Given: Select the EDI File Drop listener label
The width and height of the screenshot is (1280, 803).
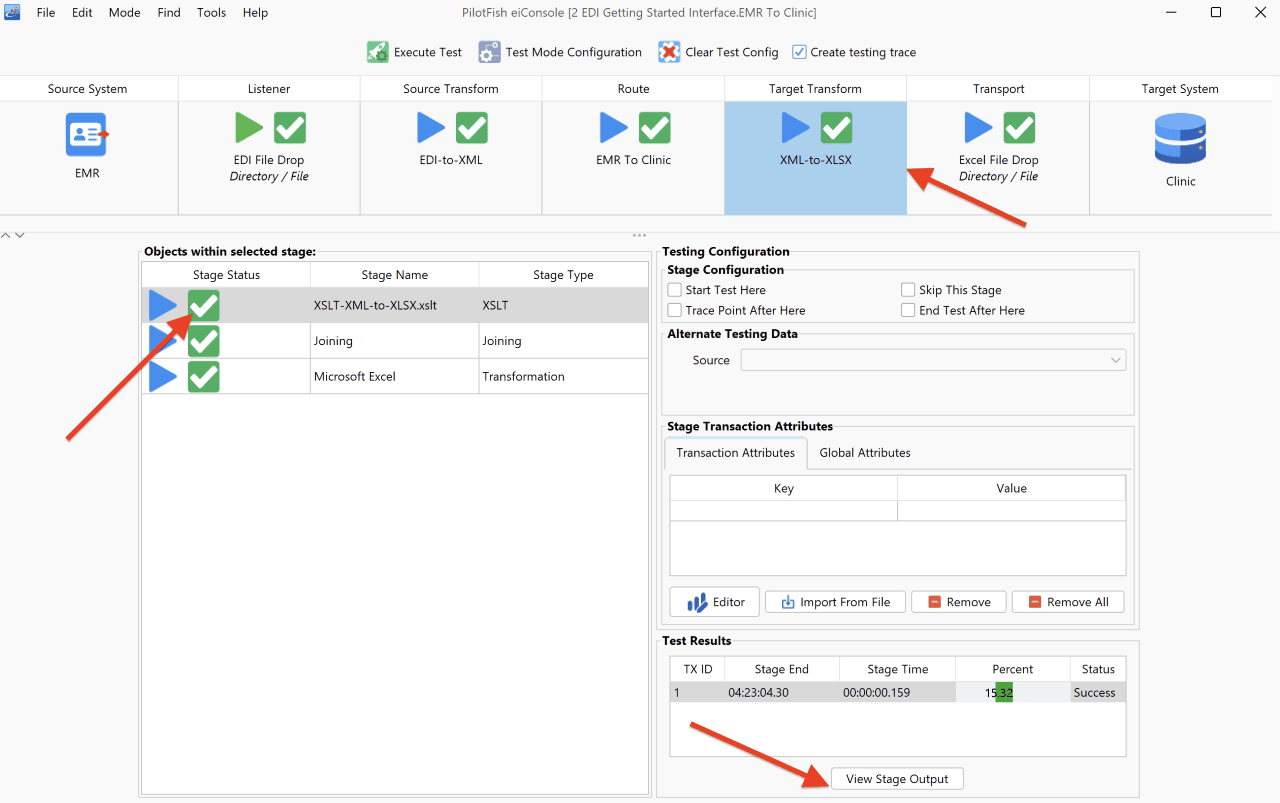Looking at the screenshot, I should click(269, 160).
